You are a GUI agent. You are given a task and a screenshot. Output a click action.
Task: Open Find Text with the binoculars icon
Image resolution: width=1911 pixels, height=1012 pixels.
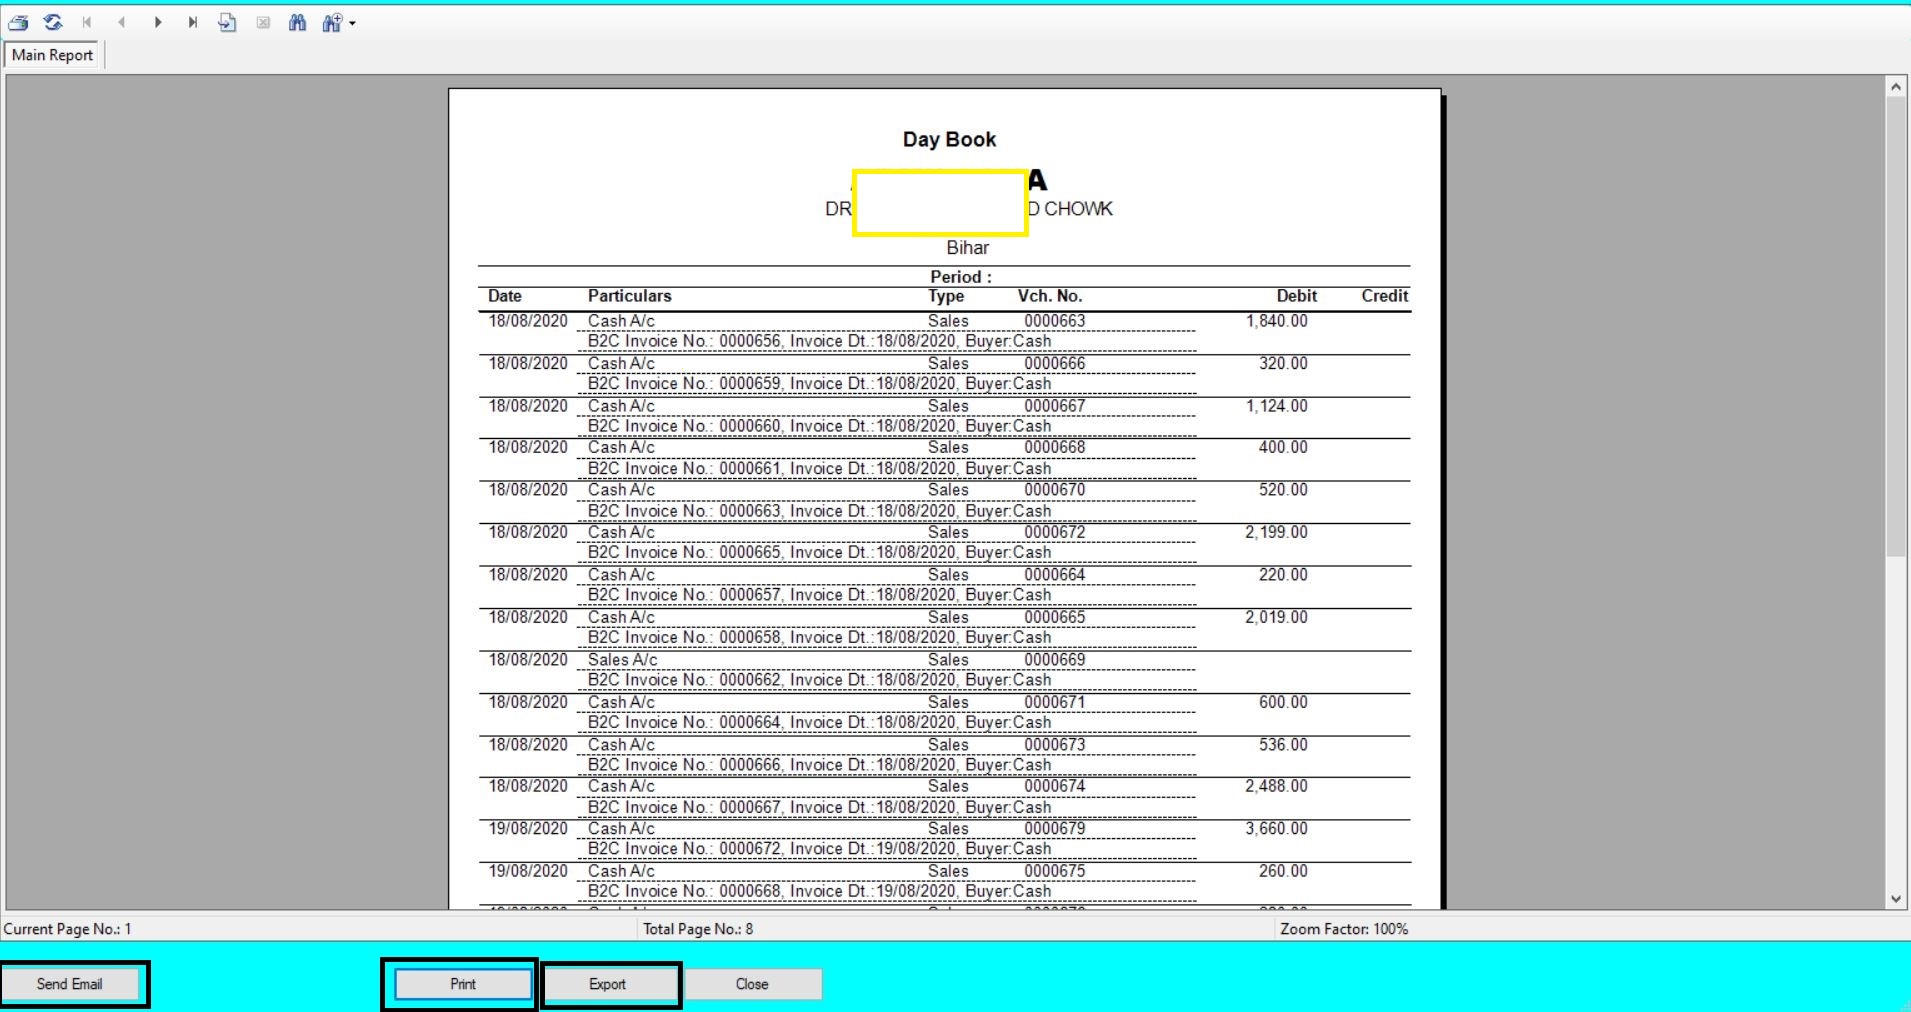click(x=298, y=21)
